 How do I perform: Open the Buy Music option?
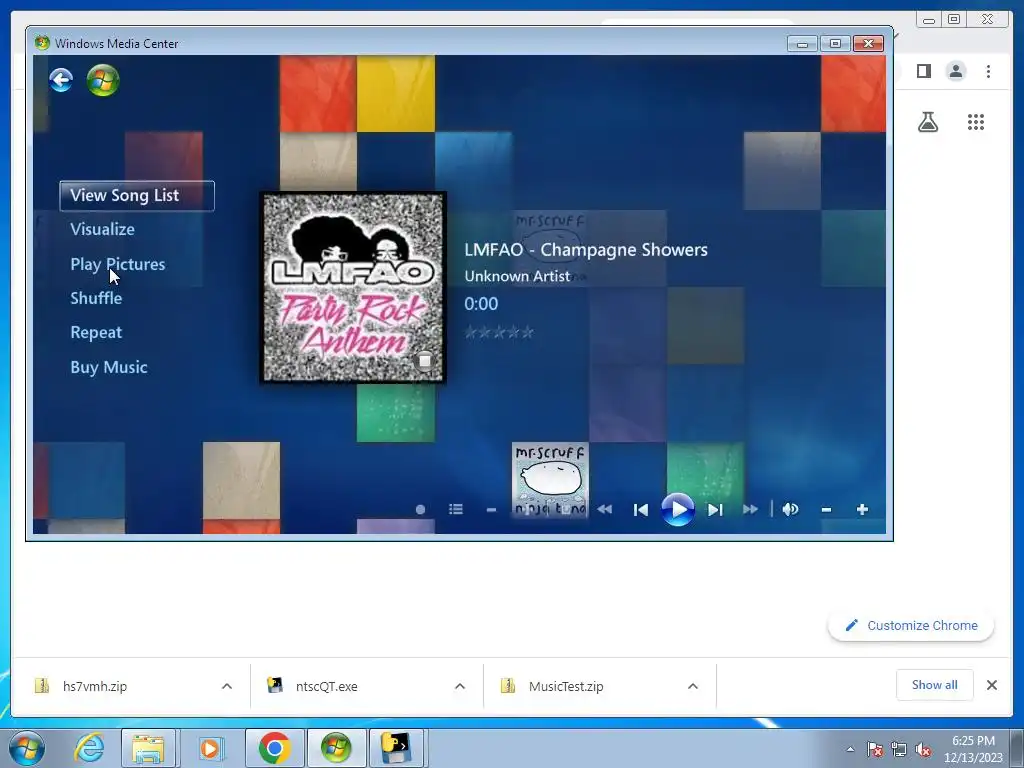(x=108, y=367)
